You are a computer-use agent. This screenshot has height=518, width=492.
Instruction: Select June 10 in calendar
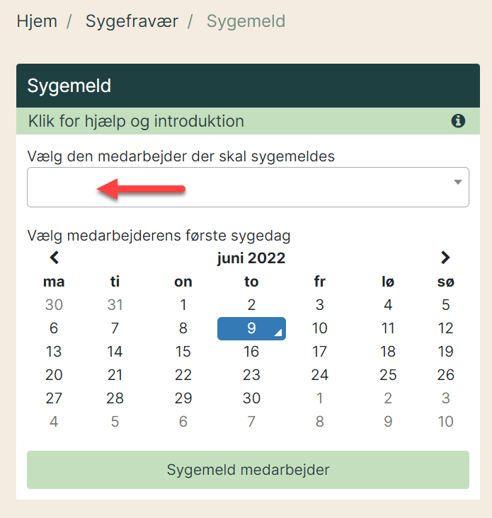coord(320,329)
